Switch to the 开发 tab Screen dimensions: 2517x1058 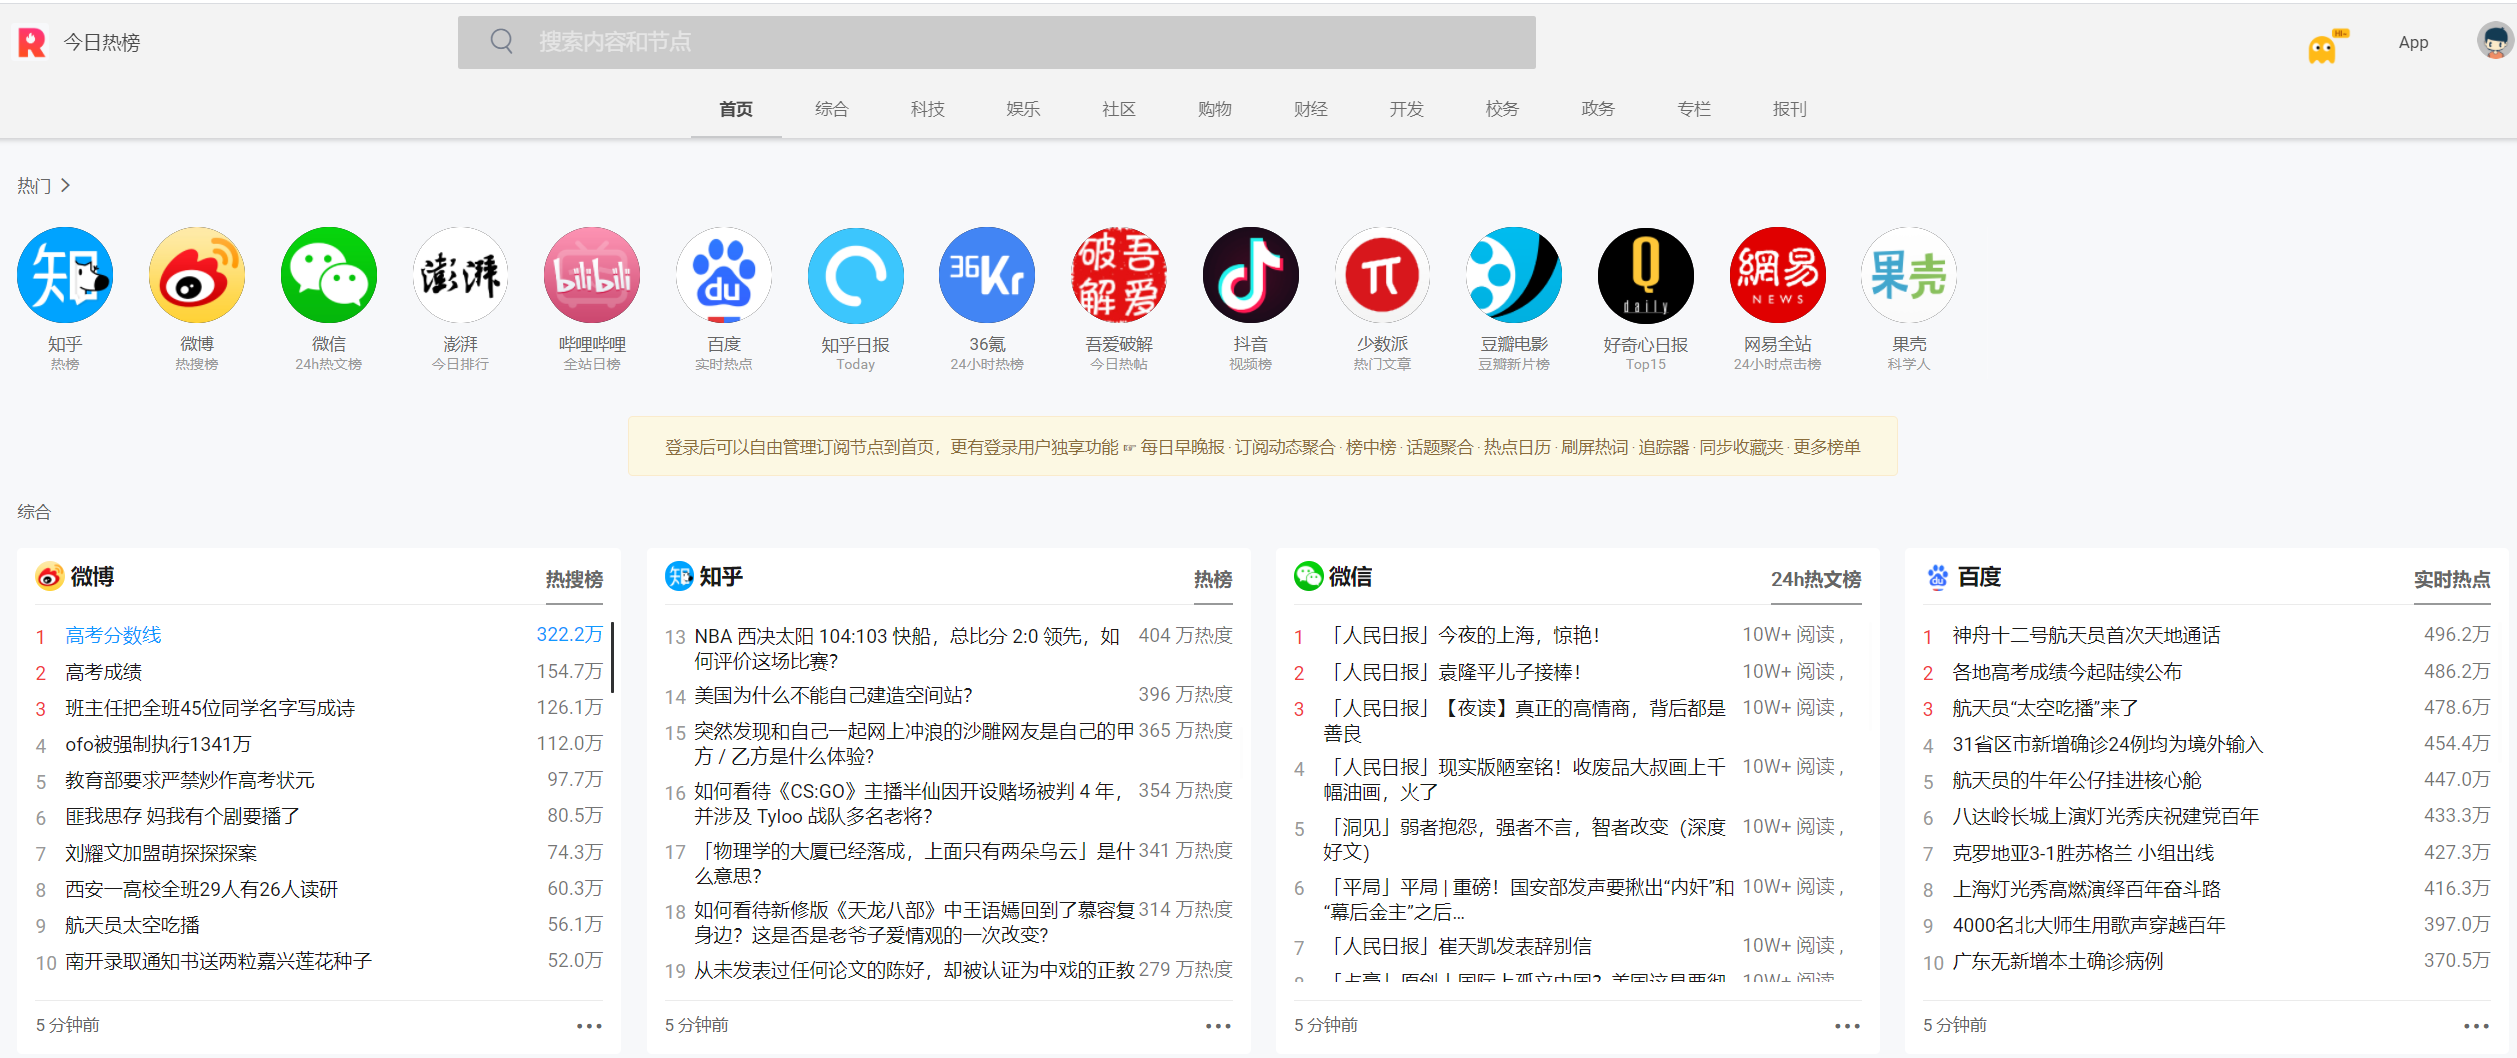tap(1406, 109)
